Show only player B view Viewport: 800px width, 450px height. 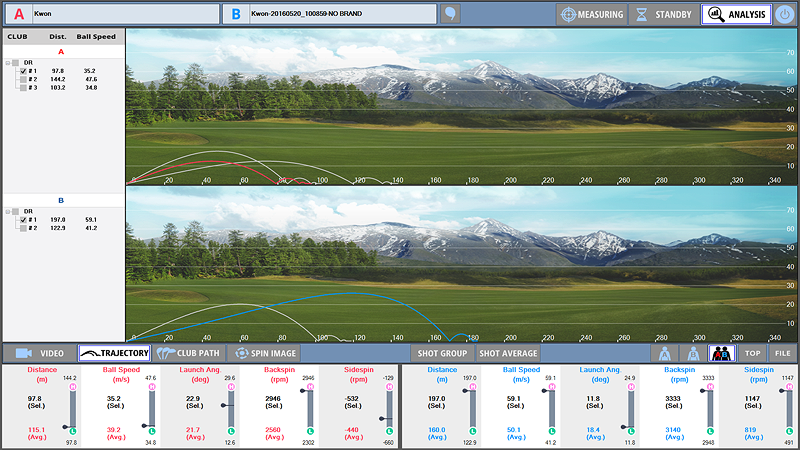[x=691, y=353]
